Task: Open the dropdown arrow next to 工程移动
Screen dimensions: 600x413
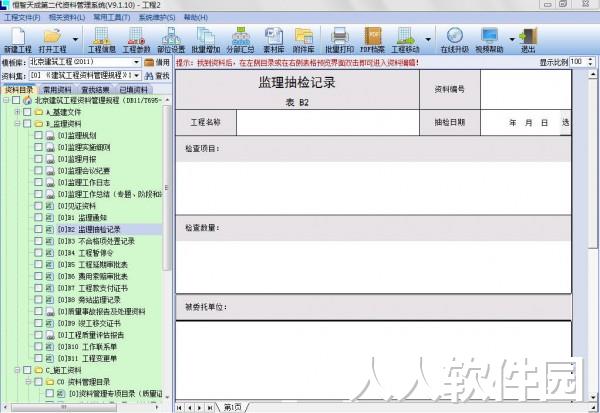Action: 428,39
